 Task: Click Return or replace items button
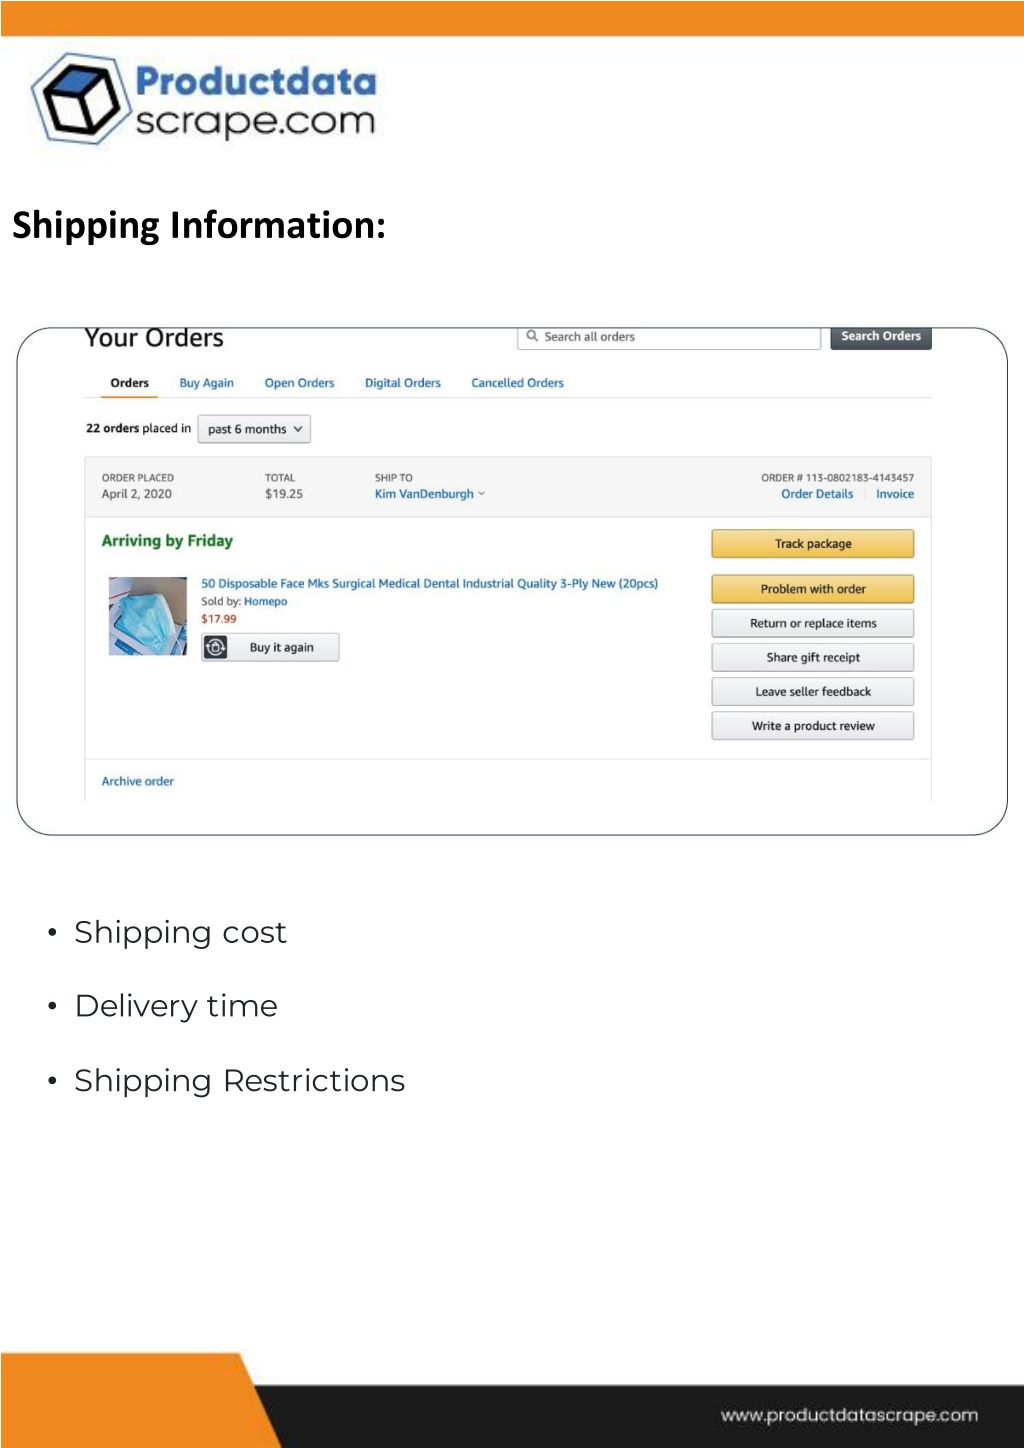[x=813, y=623]
